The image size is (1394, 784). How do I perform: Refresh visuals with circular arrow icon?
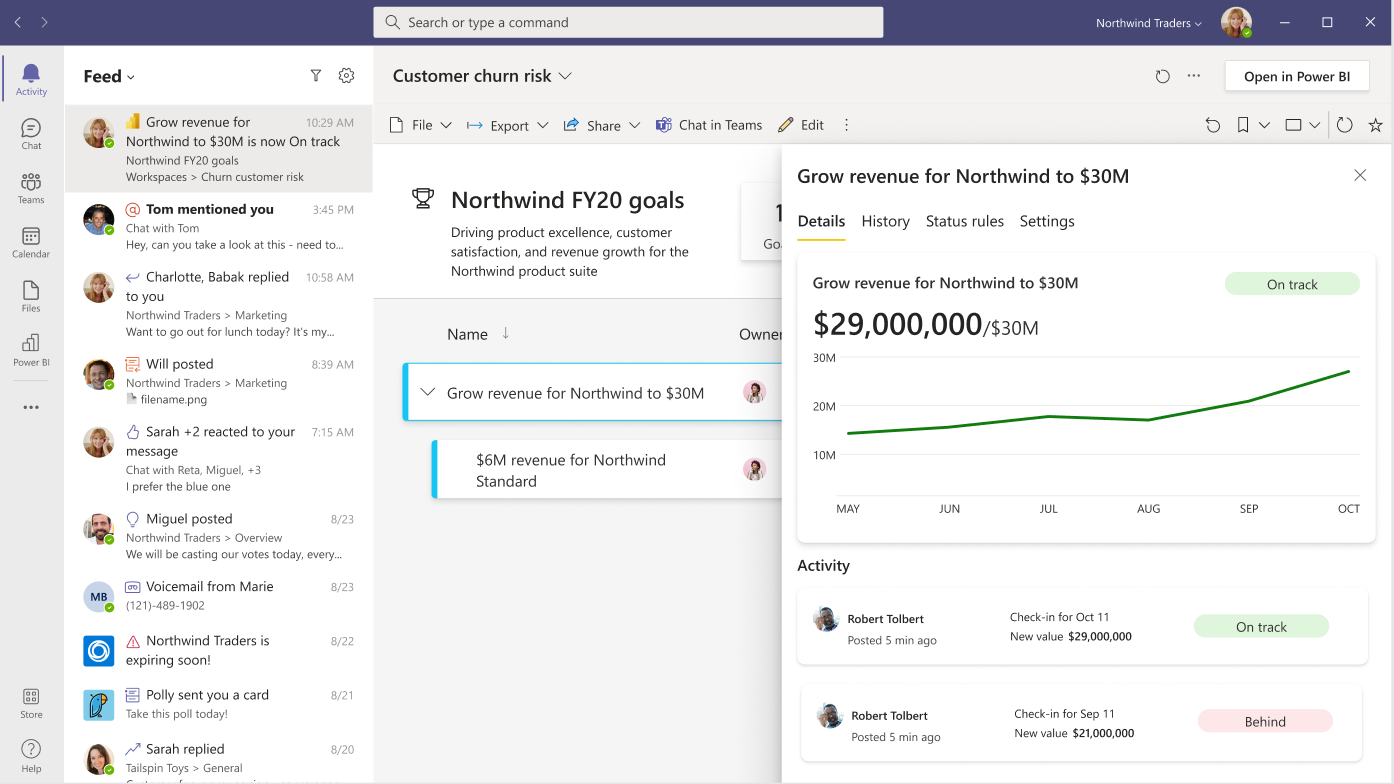tap(1345, 125)
